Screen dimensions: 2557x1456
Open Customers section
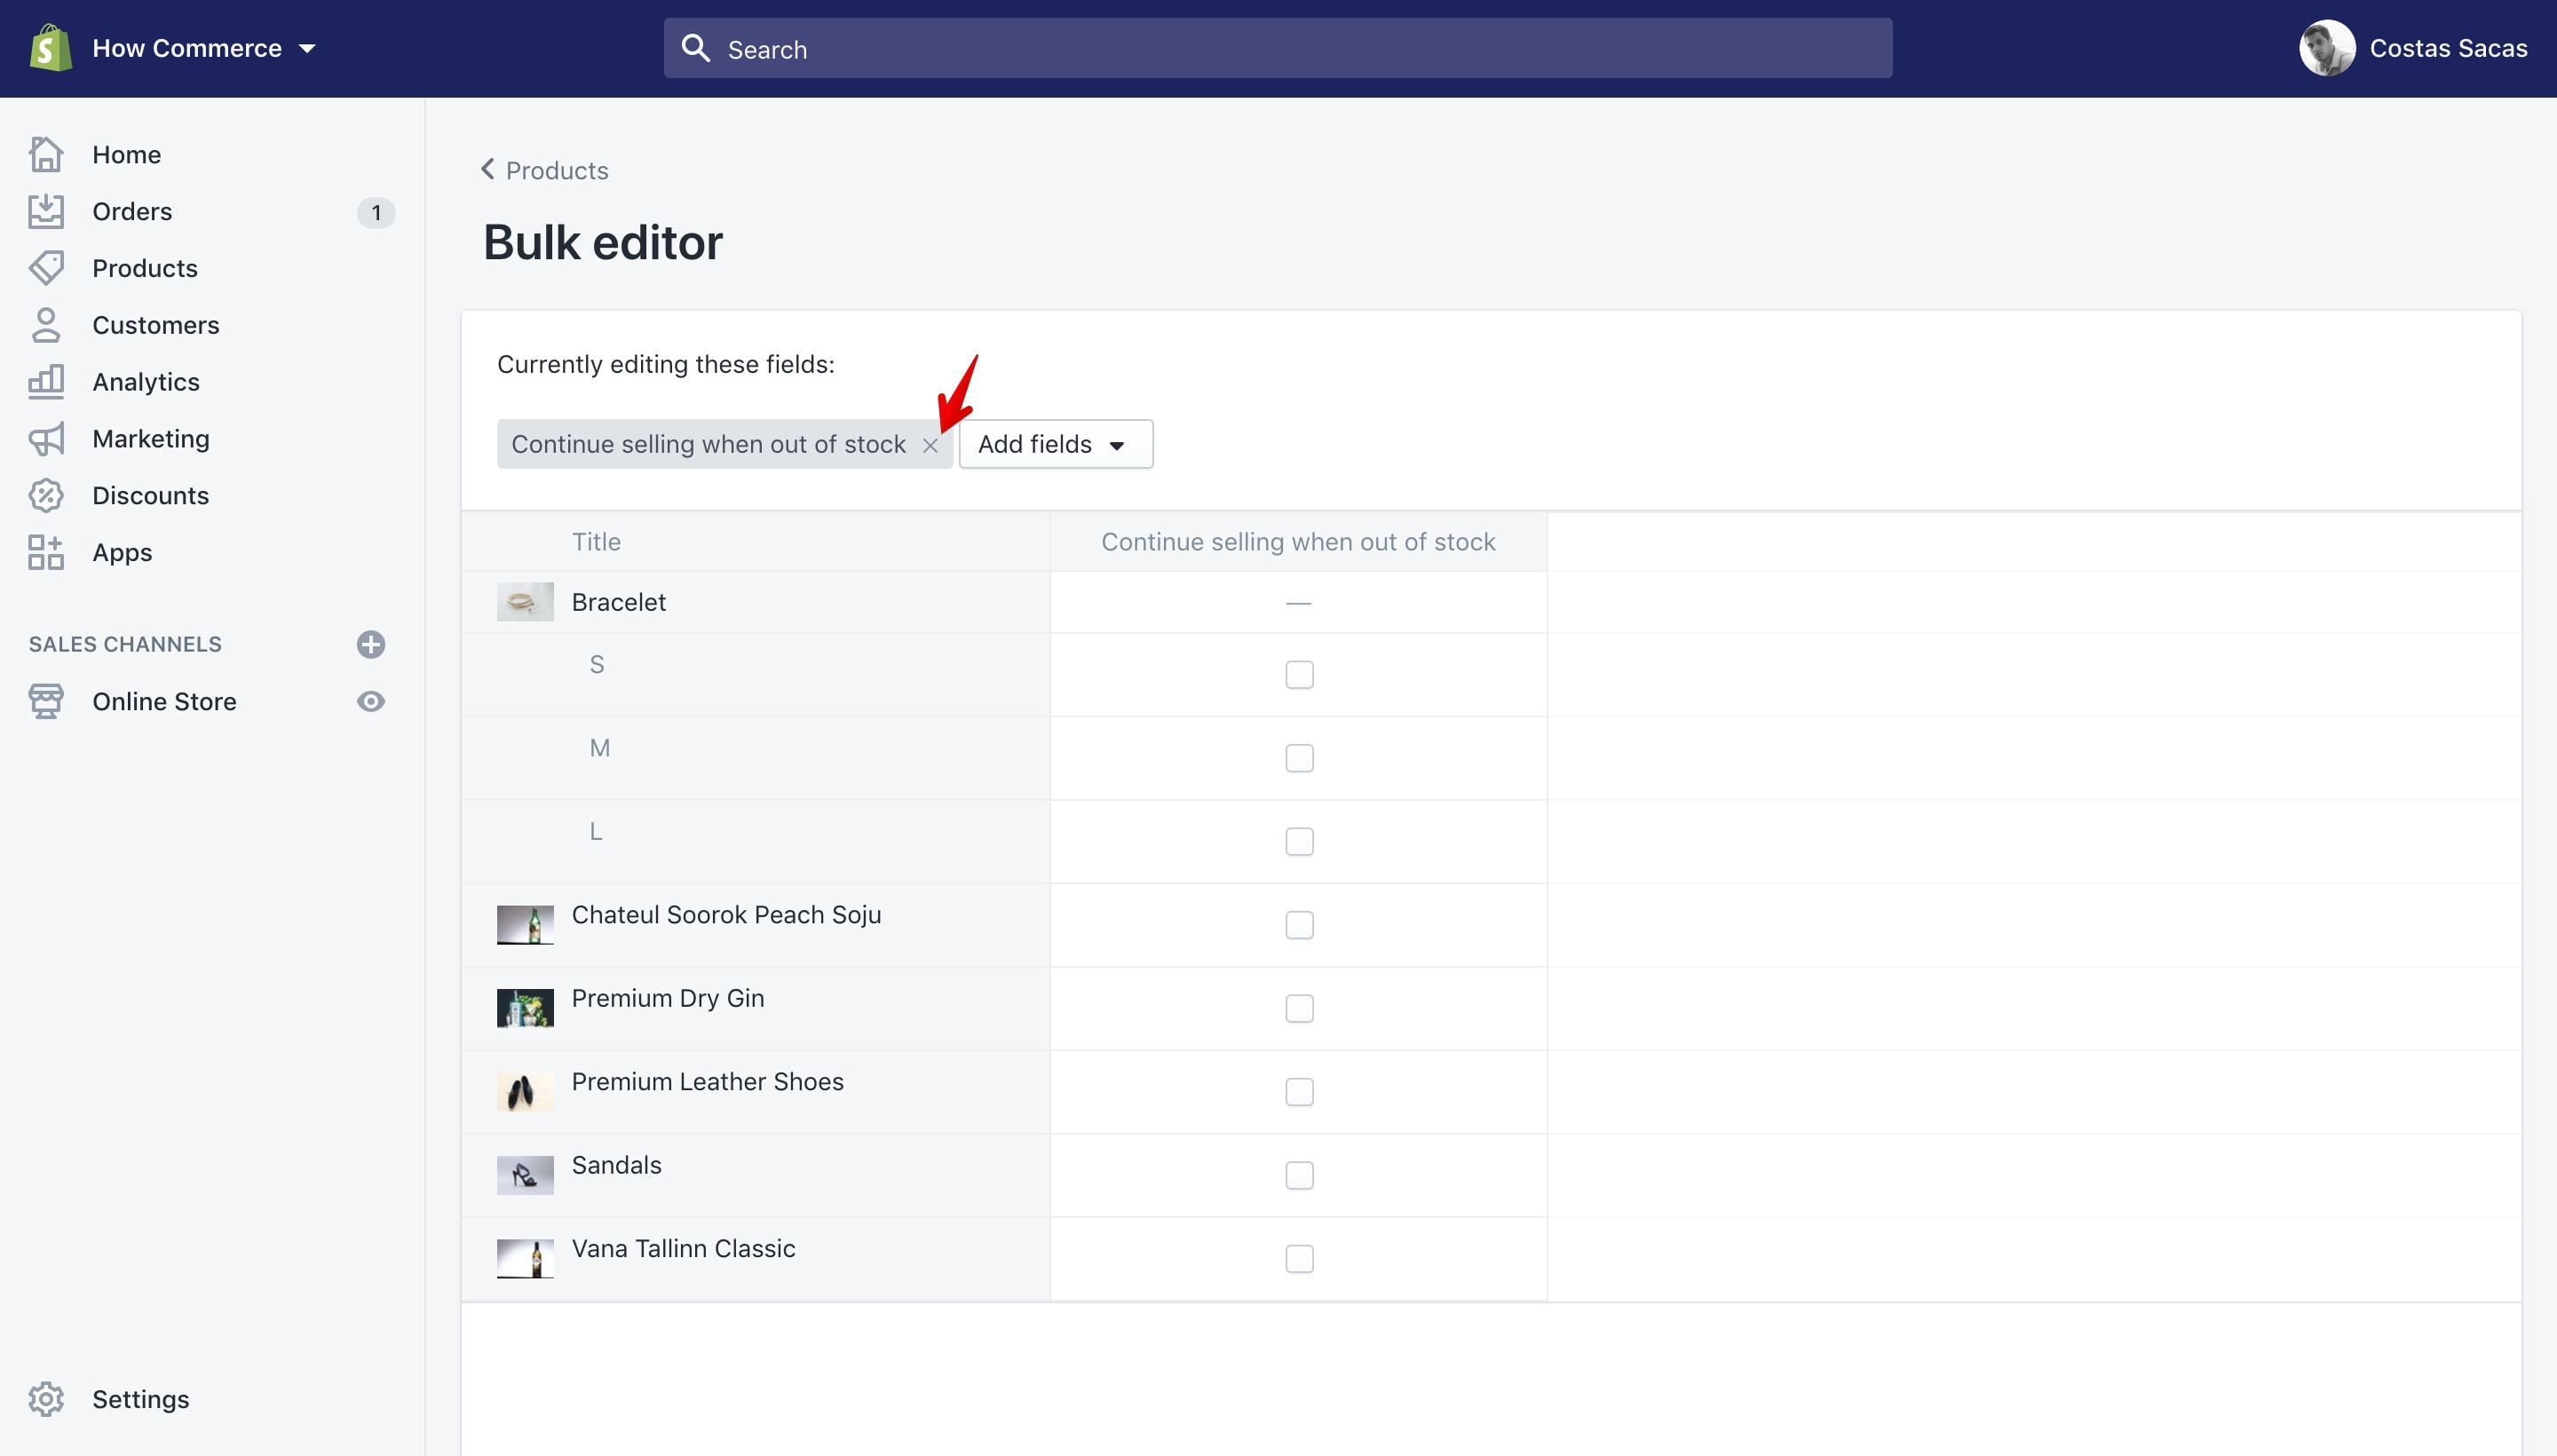[156, 325]
